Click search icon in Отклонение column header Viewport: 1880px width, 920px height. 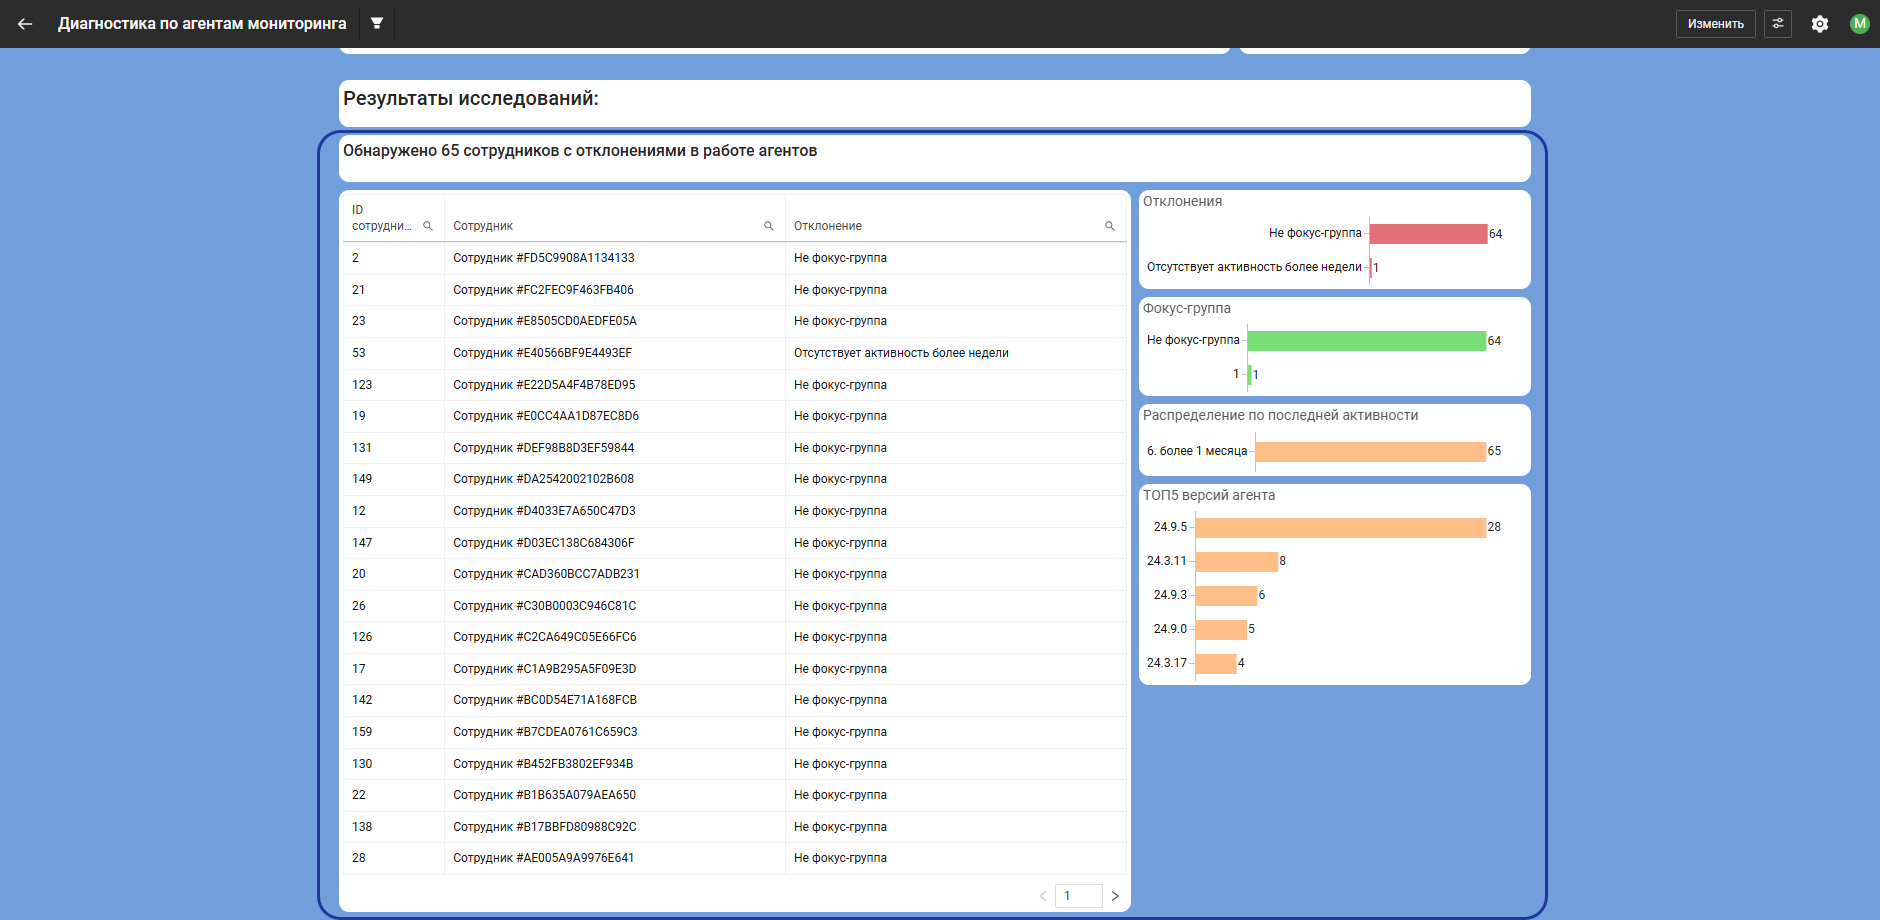1110,226
